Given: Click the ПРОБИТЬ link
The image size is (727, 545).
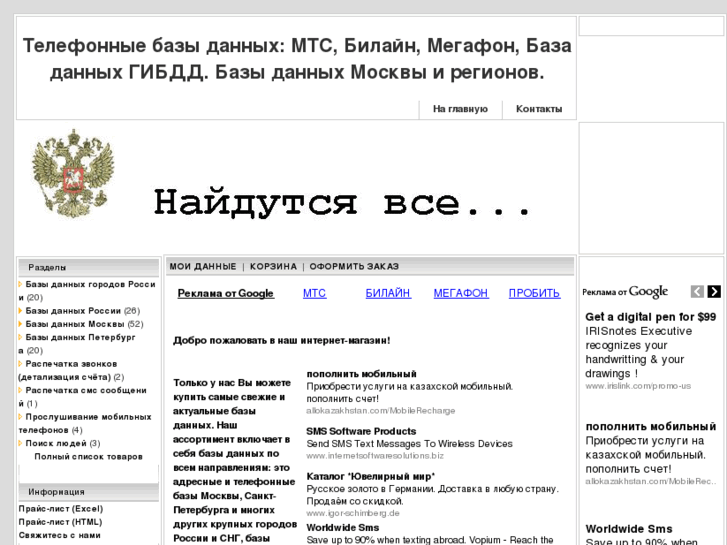Looking at the screenshot, I should (535, 293).
